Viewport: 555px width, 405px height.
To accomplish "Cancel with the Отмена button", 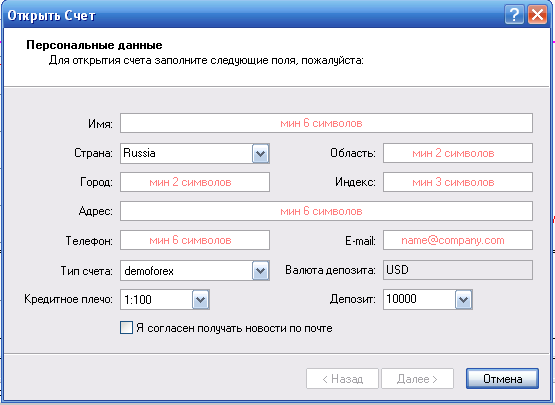I will (502, 379).
